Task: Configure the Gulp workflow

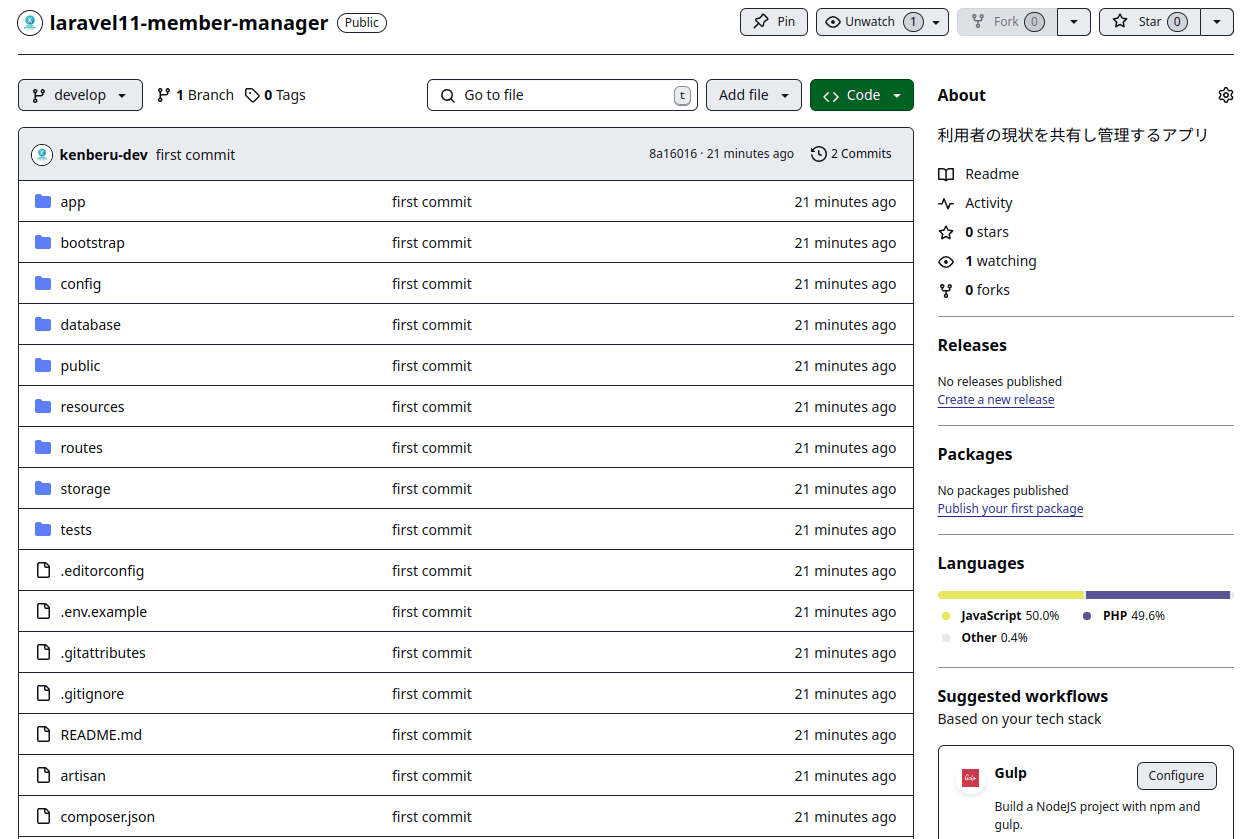Action: [1177, 775]
